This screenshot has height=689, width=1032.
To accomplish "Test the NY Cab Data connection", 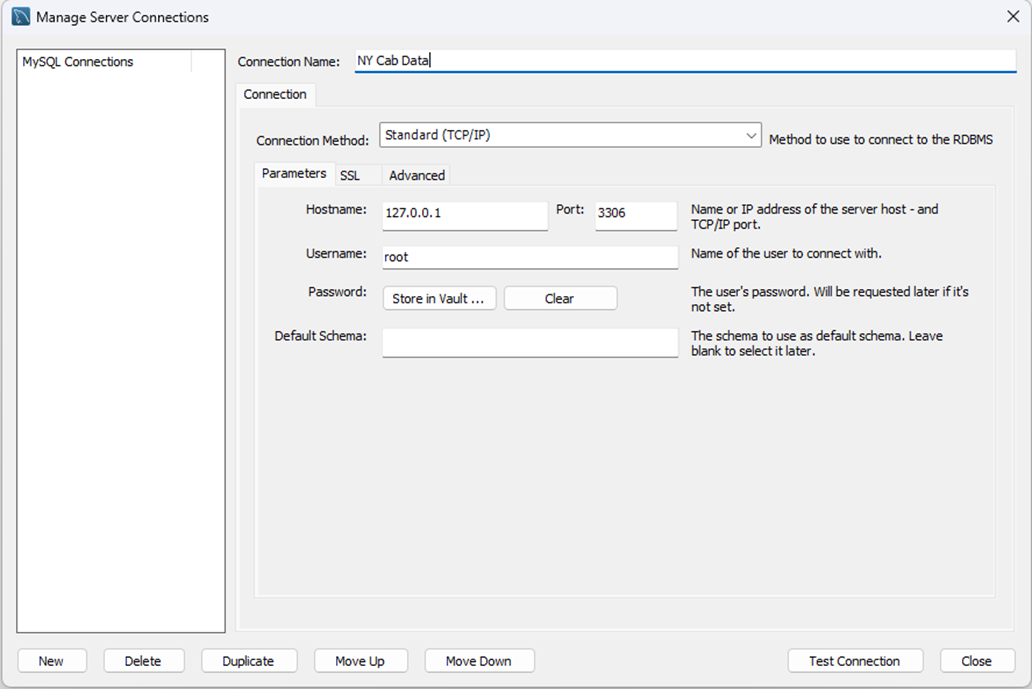I will coord(855,660).
